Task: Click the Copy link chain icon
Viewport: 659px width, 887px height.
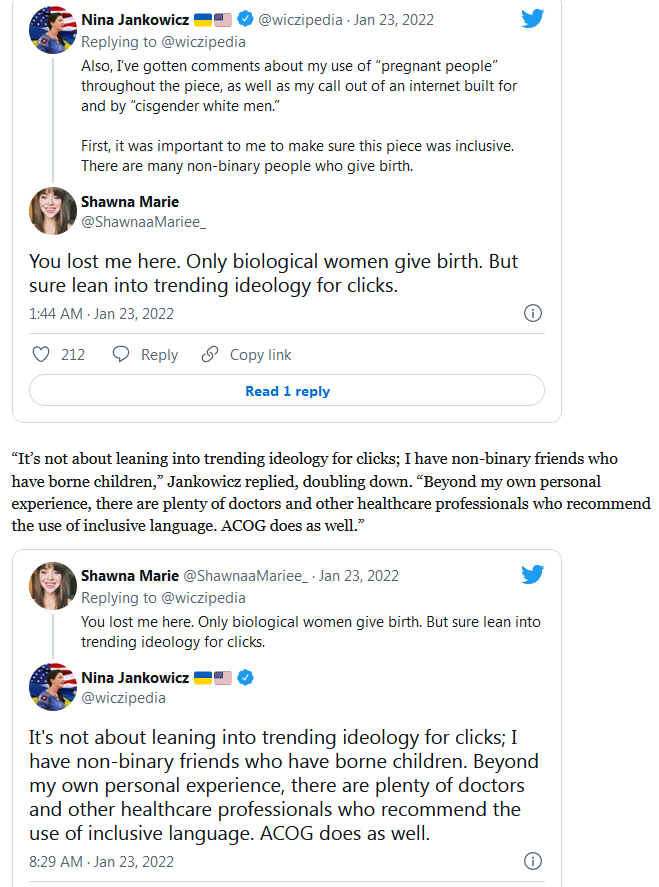Action: coord(210,354)
